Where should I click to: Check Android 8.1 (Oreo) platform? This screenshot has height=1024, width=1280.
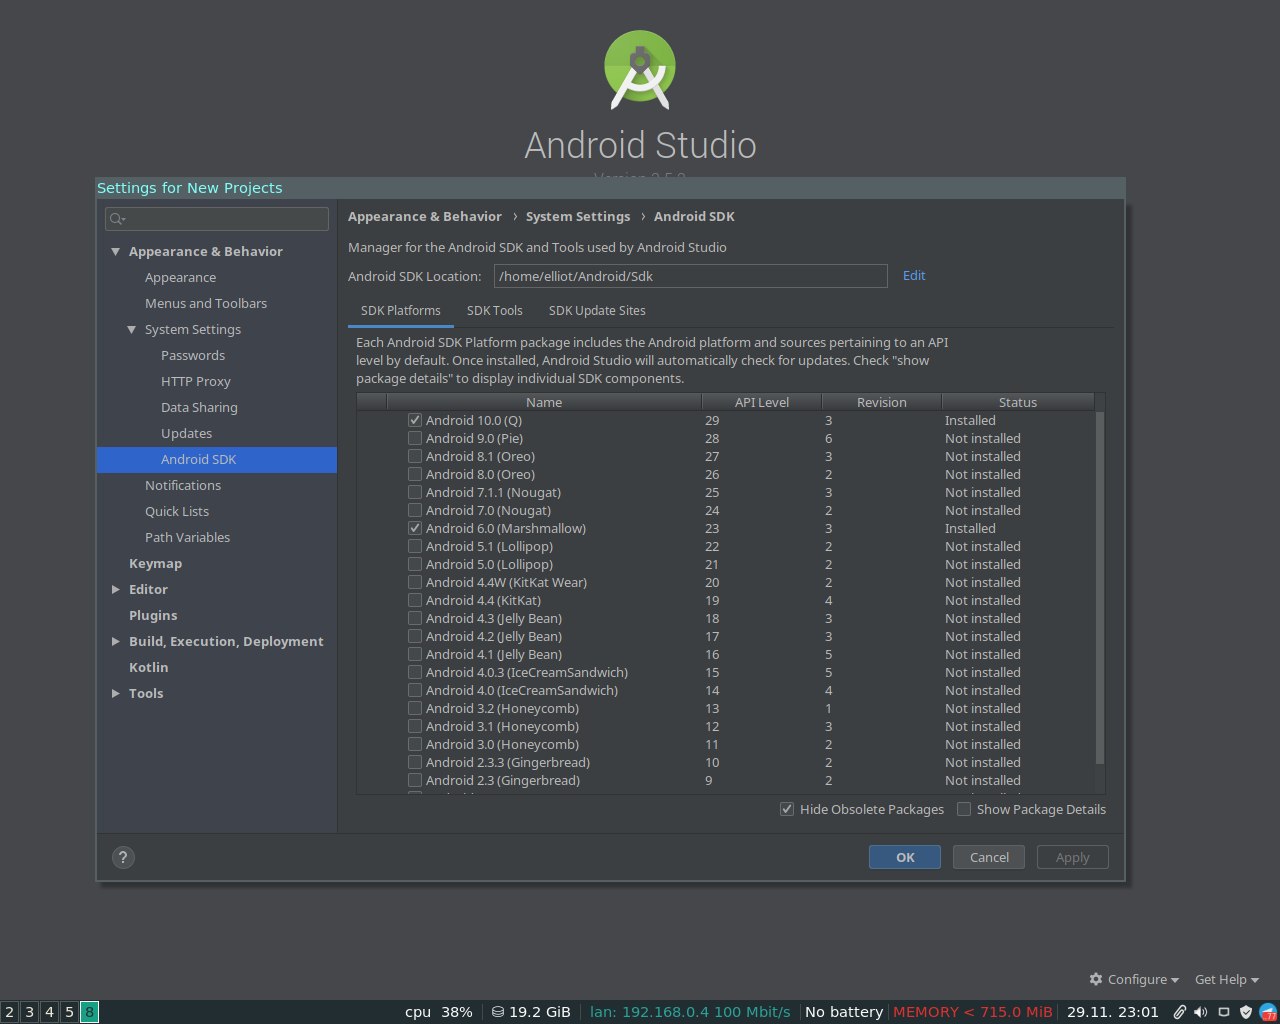pos(415,457)
